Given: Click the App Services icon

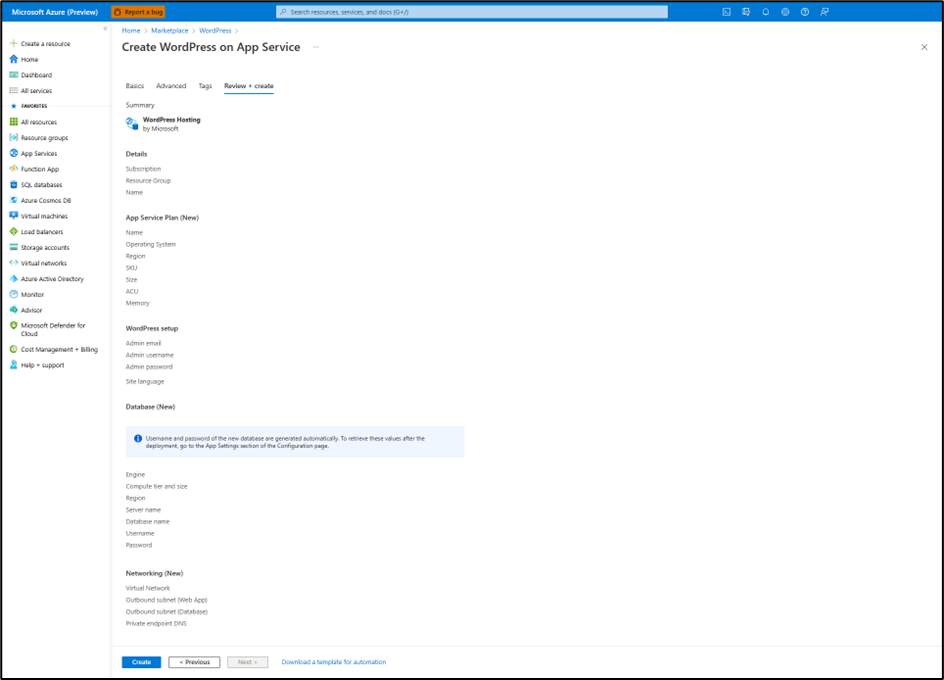Looking at the screenshot, I should coord(14,153).
